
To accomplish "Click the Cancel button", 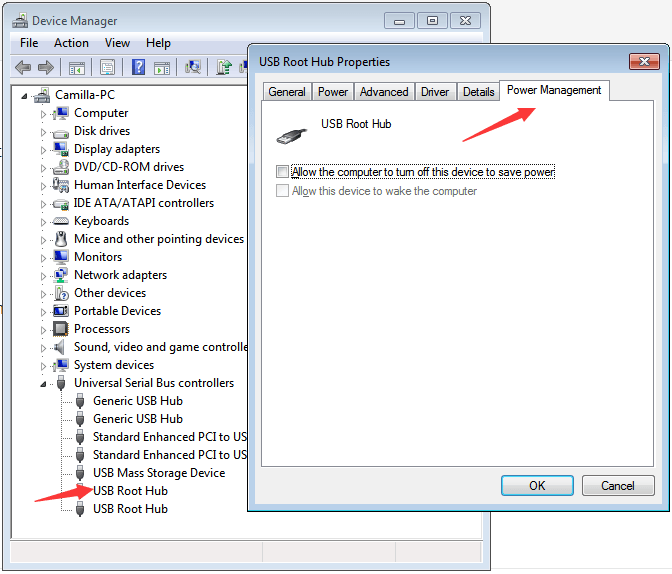I will pos(618,486).
